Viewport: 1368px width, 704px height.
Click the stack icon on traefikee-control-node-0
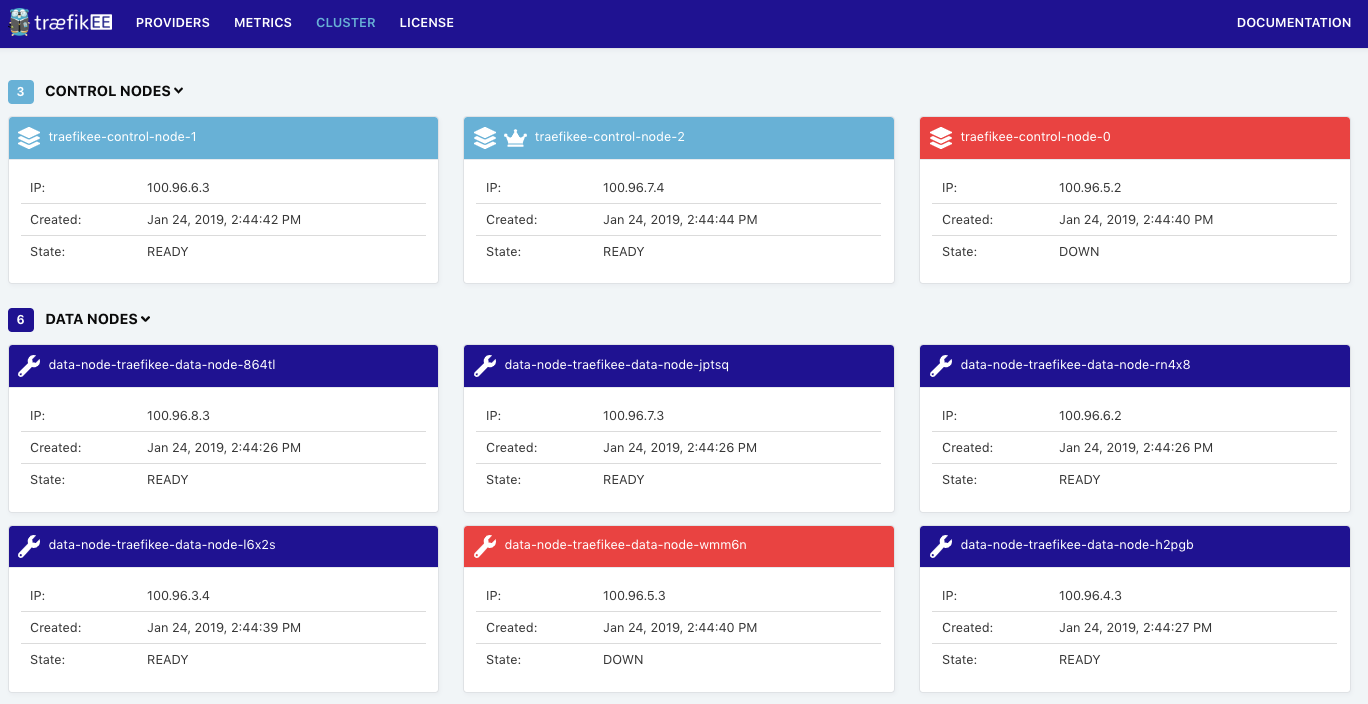click(x=941, y=137)
